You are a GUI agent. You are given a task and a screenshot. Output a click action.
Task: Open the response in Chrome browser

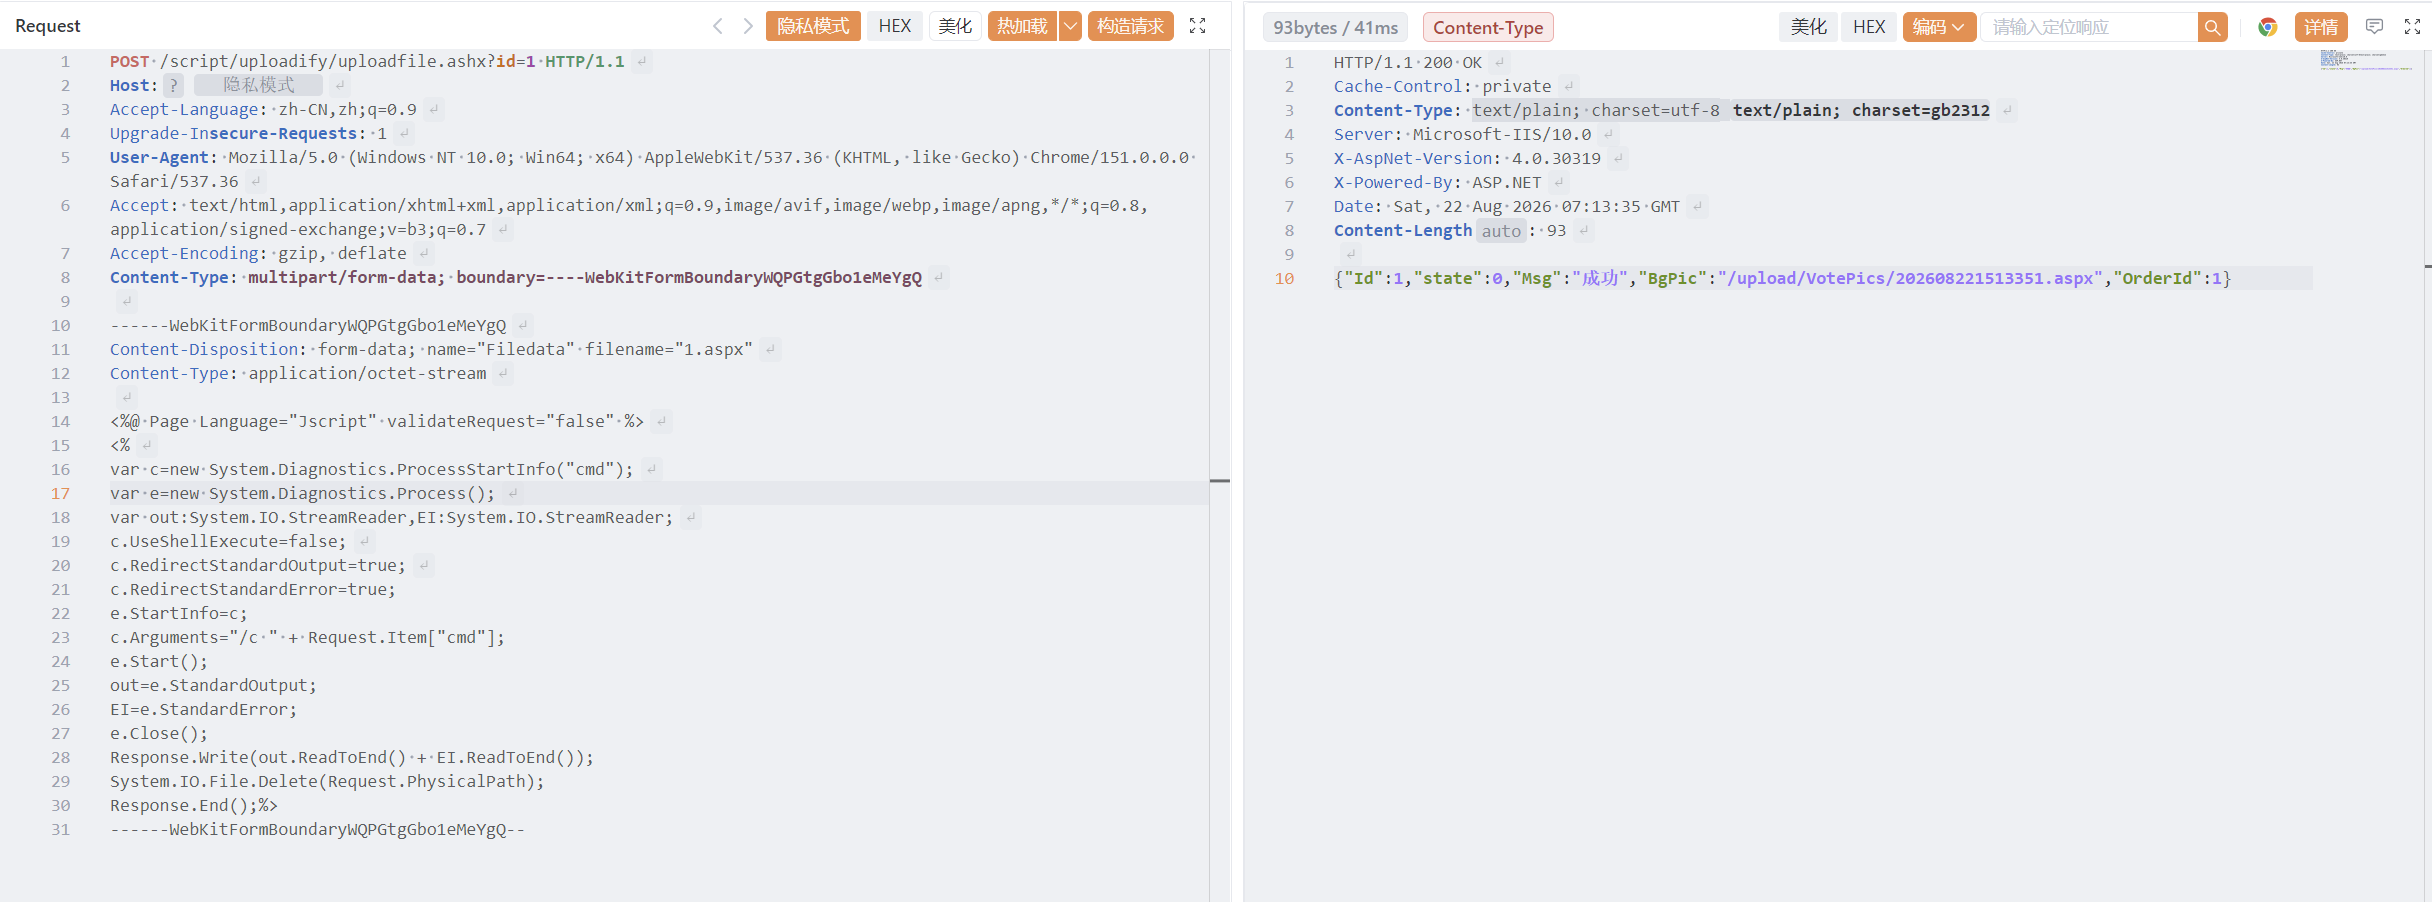point(2267,27)
